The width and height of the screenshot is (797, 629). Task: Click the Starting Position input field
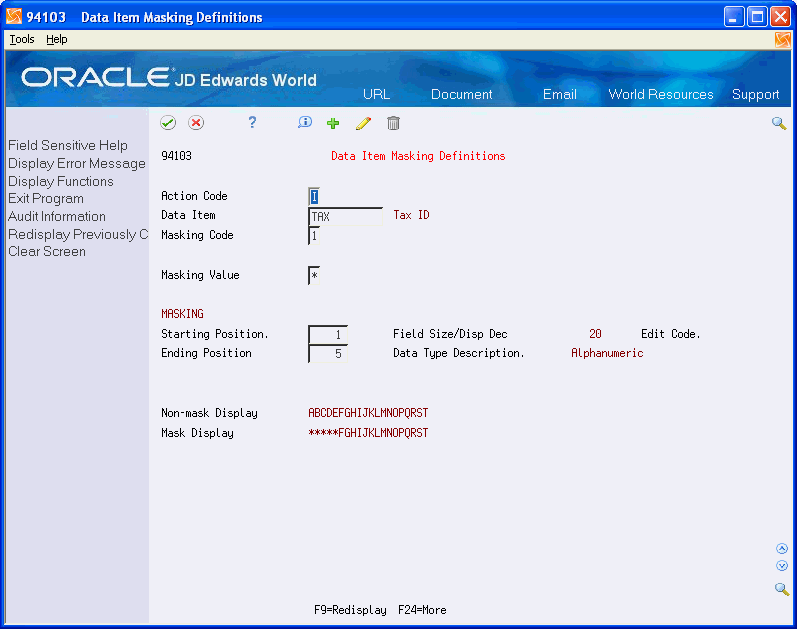328,335
